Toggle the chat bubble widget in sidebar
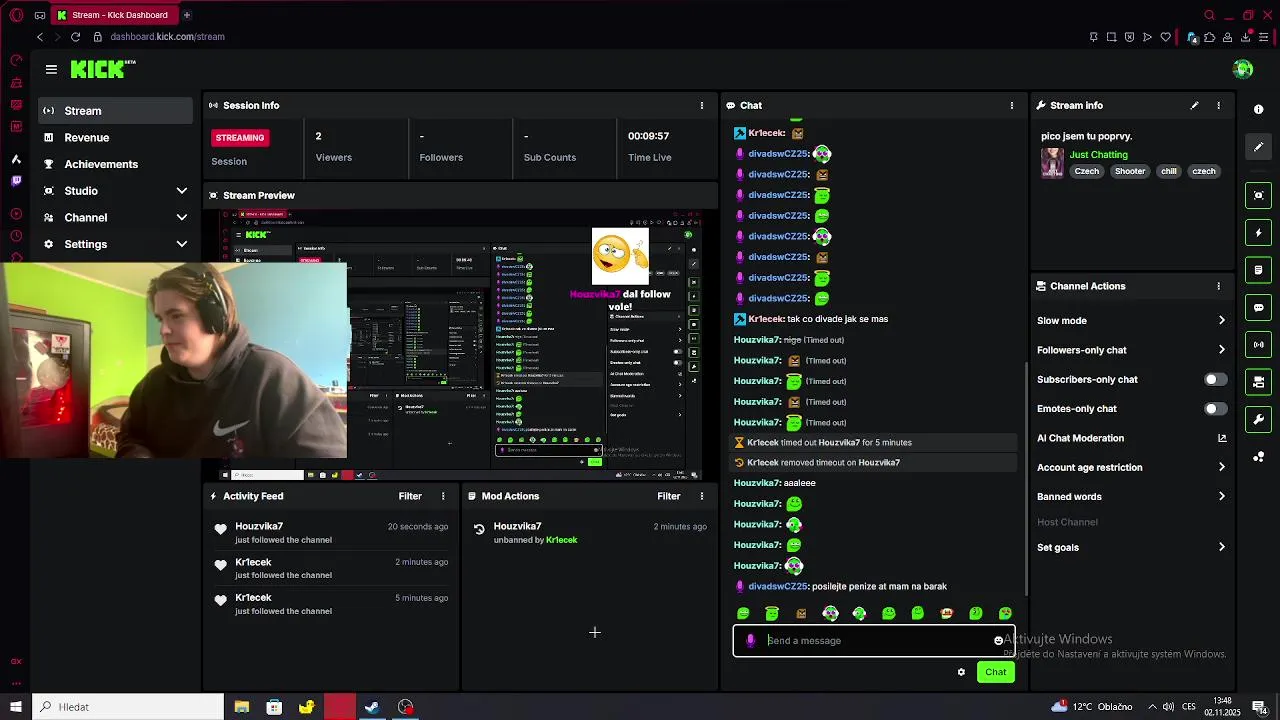This screenshot has width=1280, height=720. tap(1259, 307)
